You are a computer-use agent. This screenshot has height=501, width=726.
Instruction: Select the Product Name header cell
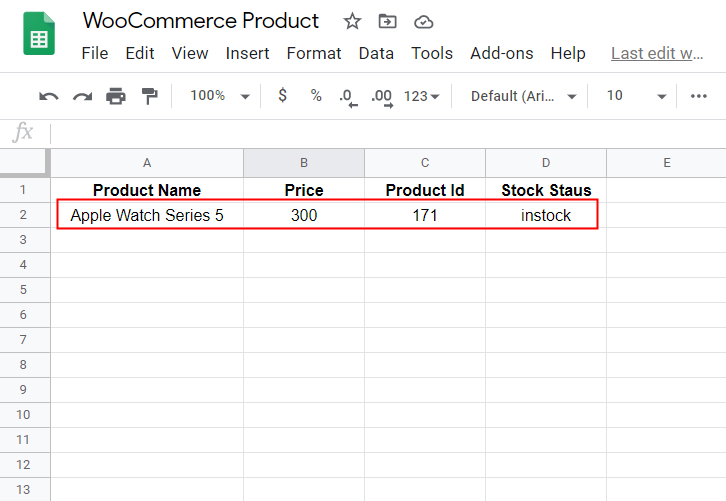[x=147, y=190]
